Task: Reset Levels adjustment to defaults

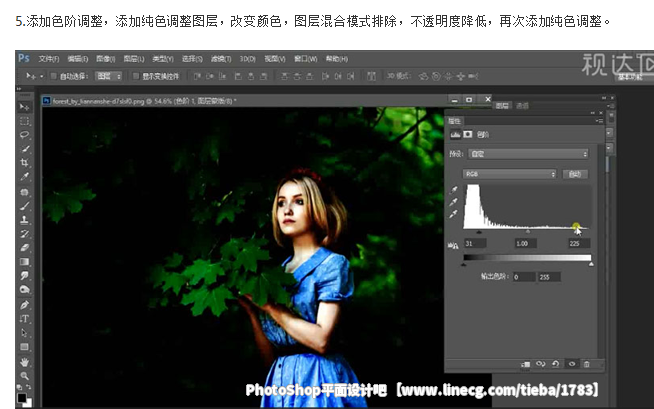Action: tap(556, 364)
